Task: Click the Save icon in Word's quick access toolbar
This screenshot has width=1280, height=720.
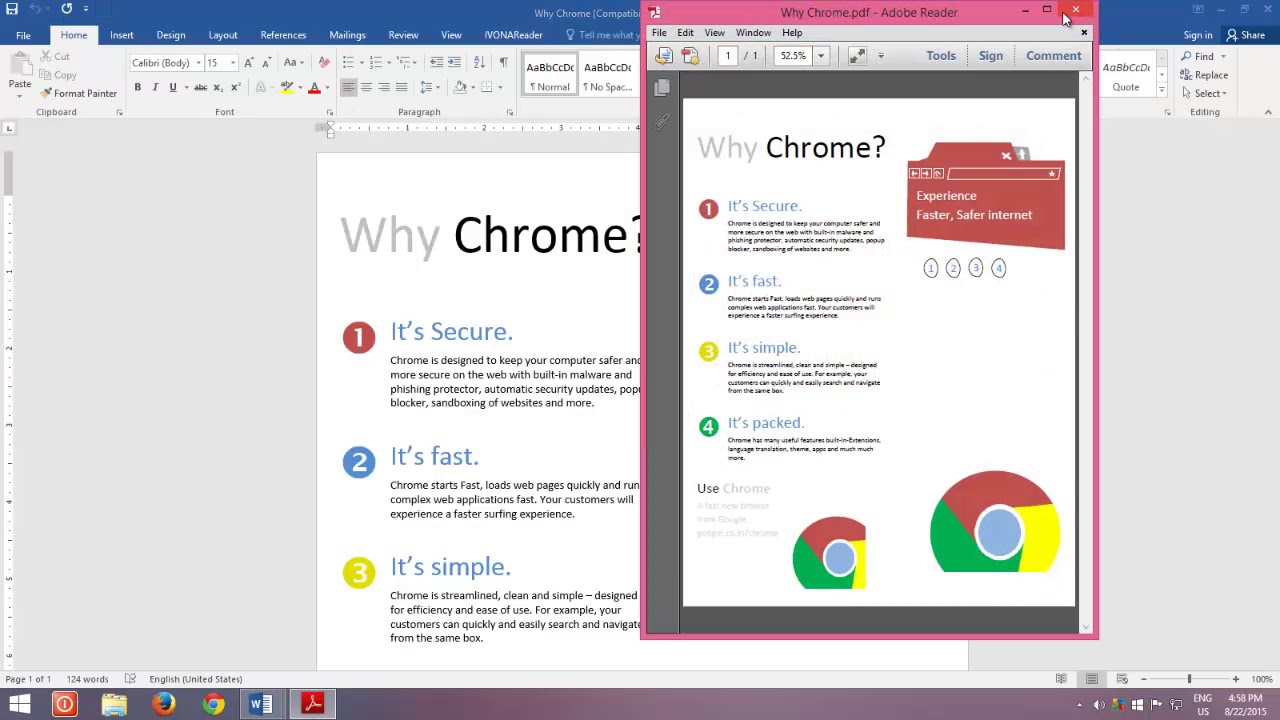Action: coord(11,9)
